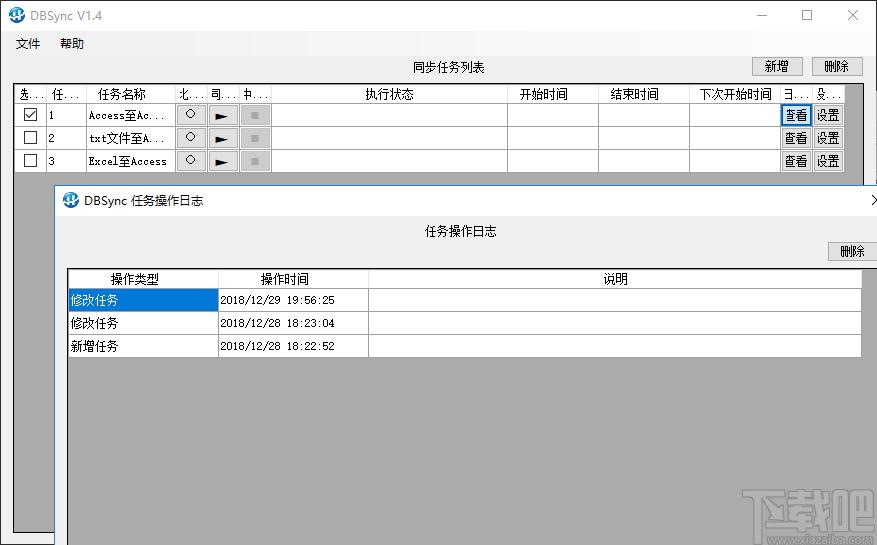
Task: Check the checkbox for task 2
Action: point(30,138)
